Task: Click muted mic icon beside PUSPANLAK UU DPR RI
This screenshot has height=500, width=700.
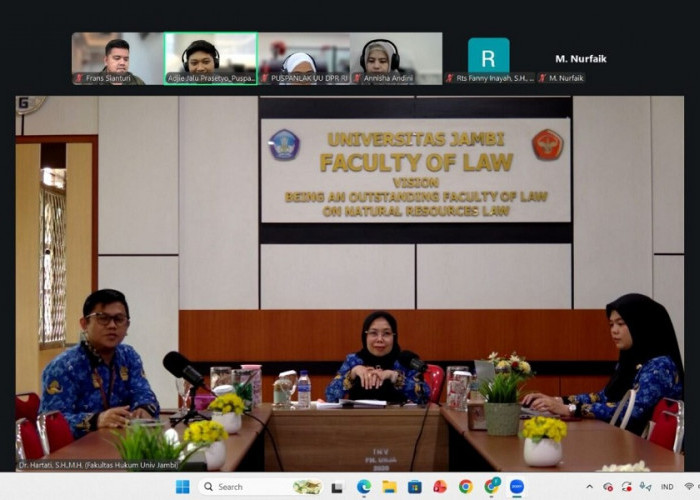Action: coord(265,78)
